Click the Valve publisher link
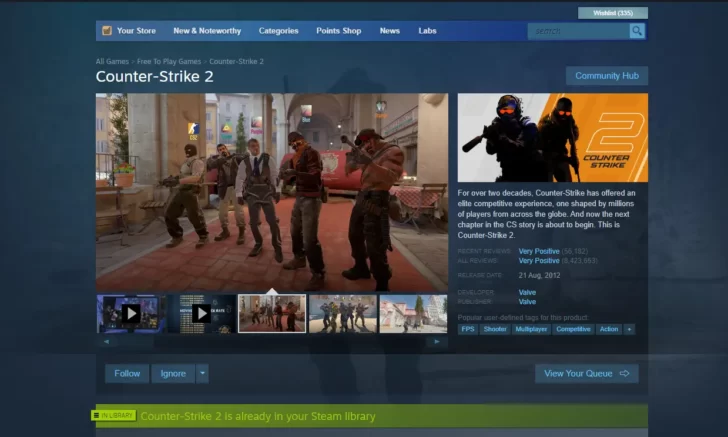Viewport: 728px width, 437px height. coord(527,301)
